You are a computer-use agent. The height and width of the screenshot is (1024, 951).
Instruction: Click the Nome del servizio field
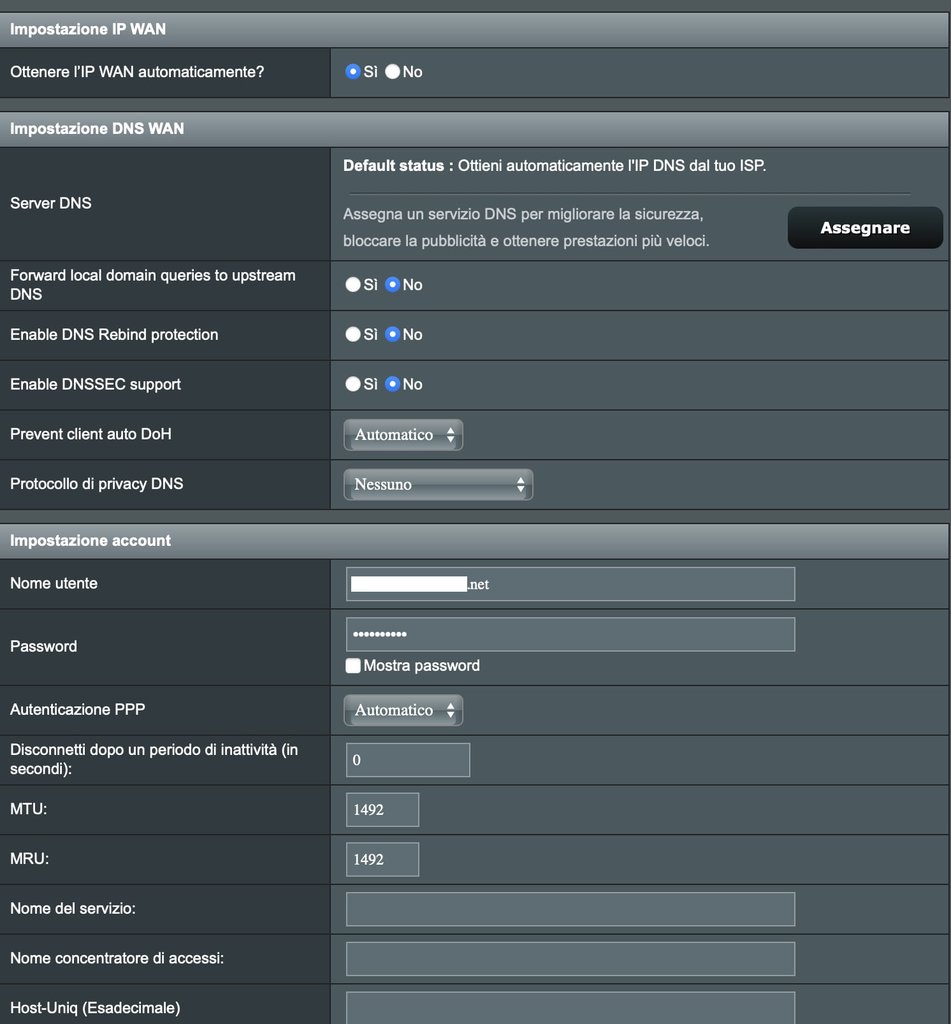click(570, 909)
